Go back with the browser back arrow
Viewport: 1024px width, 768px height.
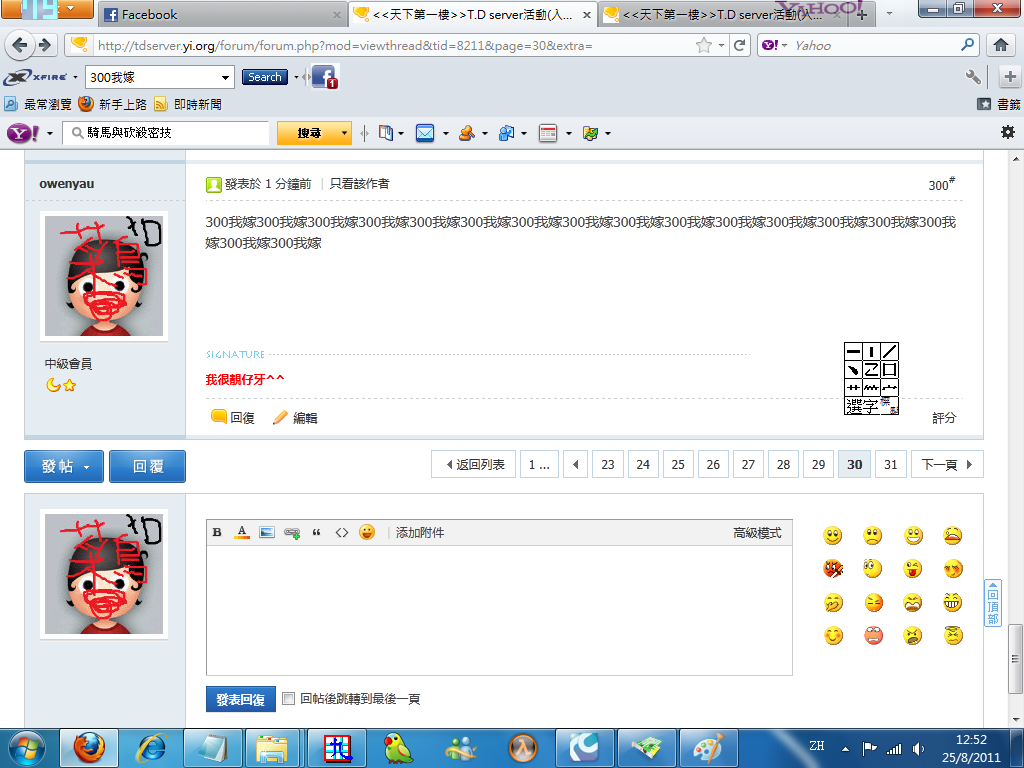pos(20,45)
